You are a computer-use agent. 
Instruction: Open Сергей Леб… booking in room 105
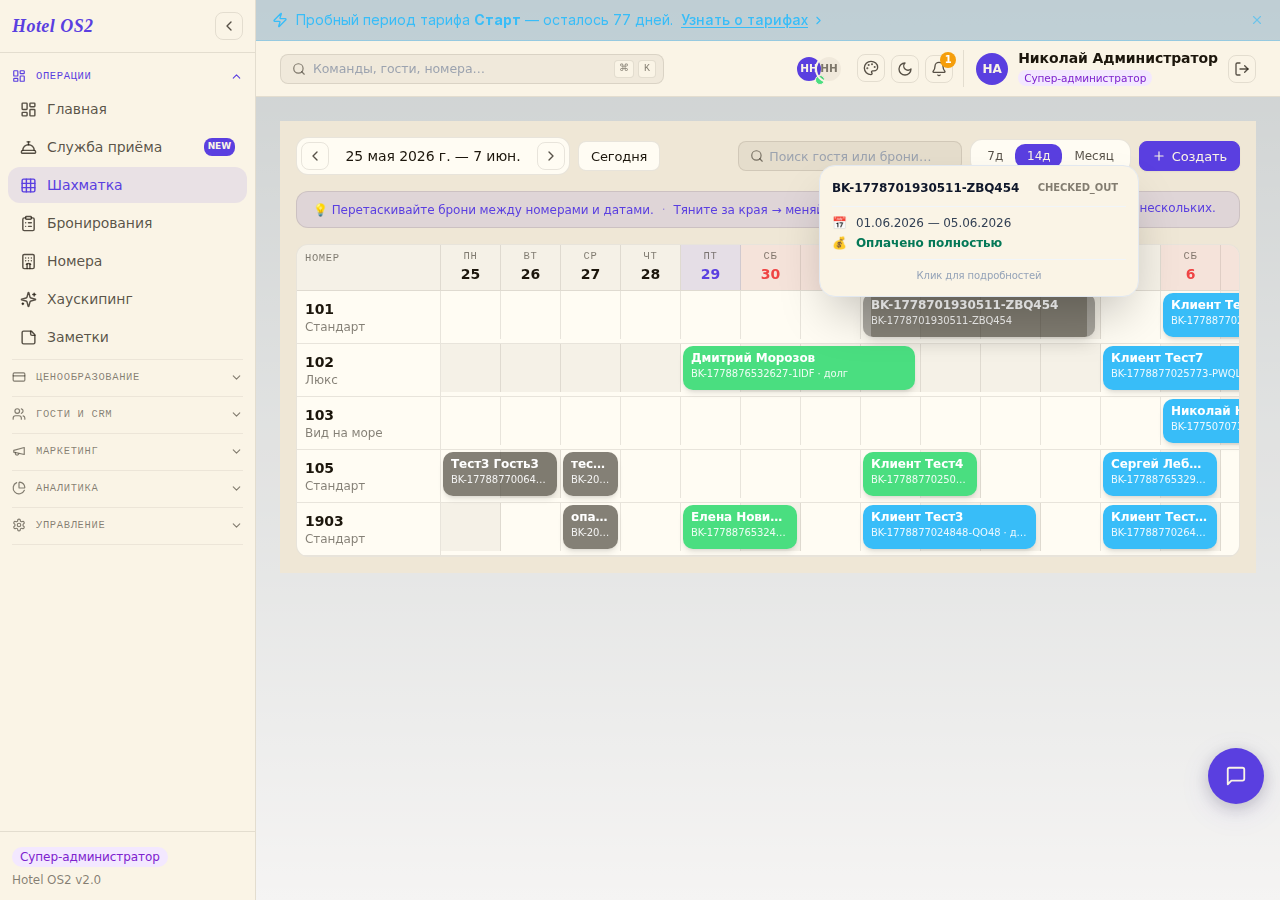pyautogui.click(x=1160, y=474)
